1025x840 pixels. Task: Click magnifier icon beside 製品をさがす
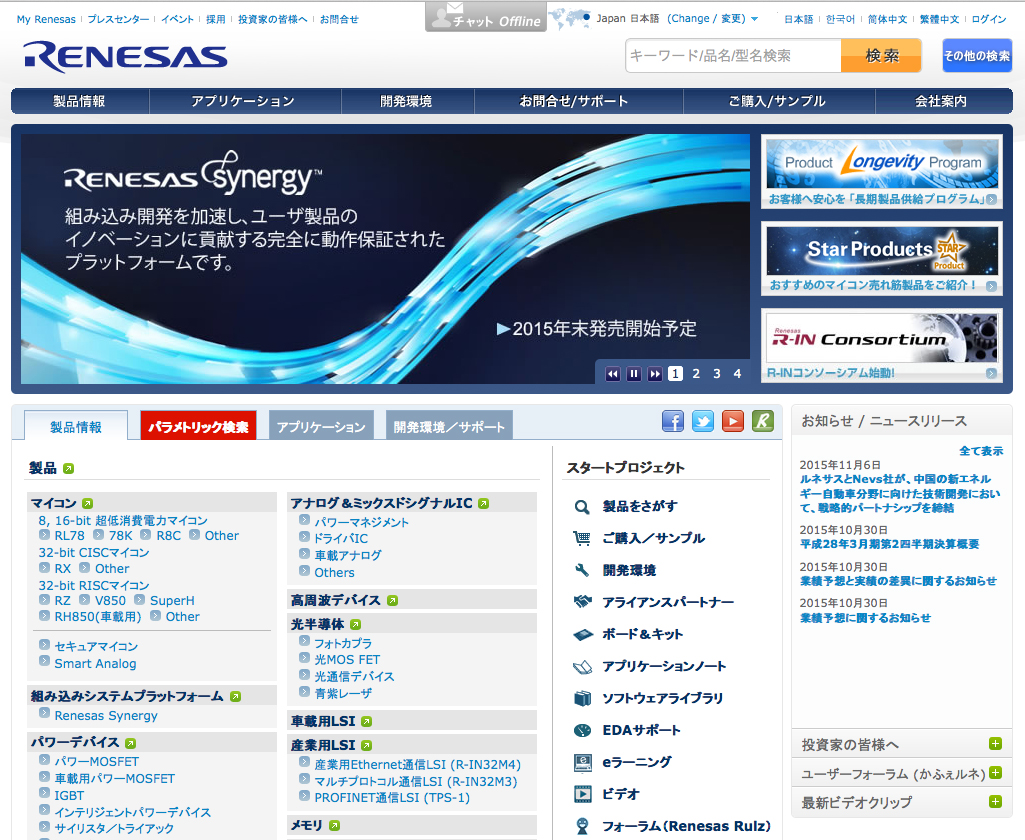pyautogui.click(x=582, y=507)
